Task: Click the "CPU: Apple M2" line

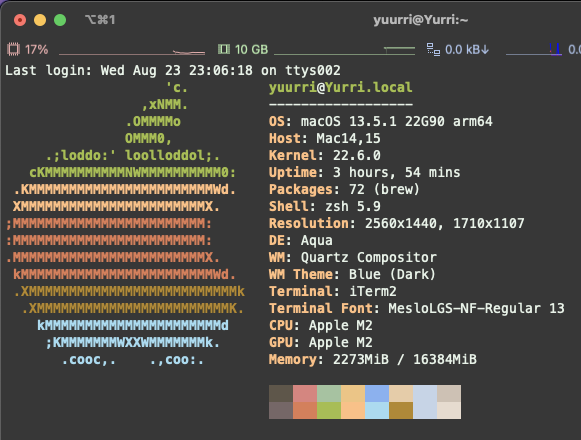Action: pyautogui.click(x=321, y=325)
